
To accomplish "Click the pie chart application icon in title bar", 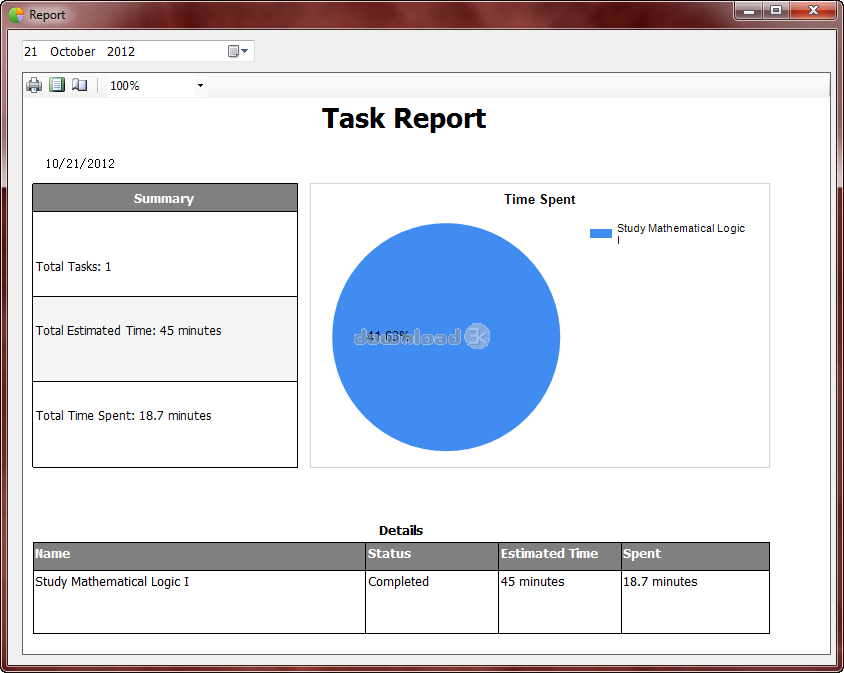I will tap(16, 15).
